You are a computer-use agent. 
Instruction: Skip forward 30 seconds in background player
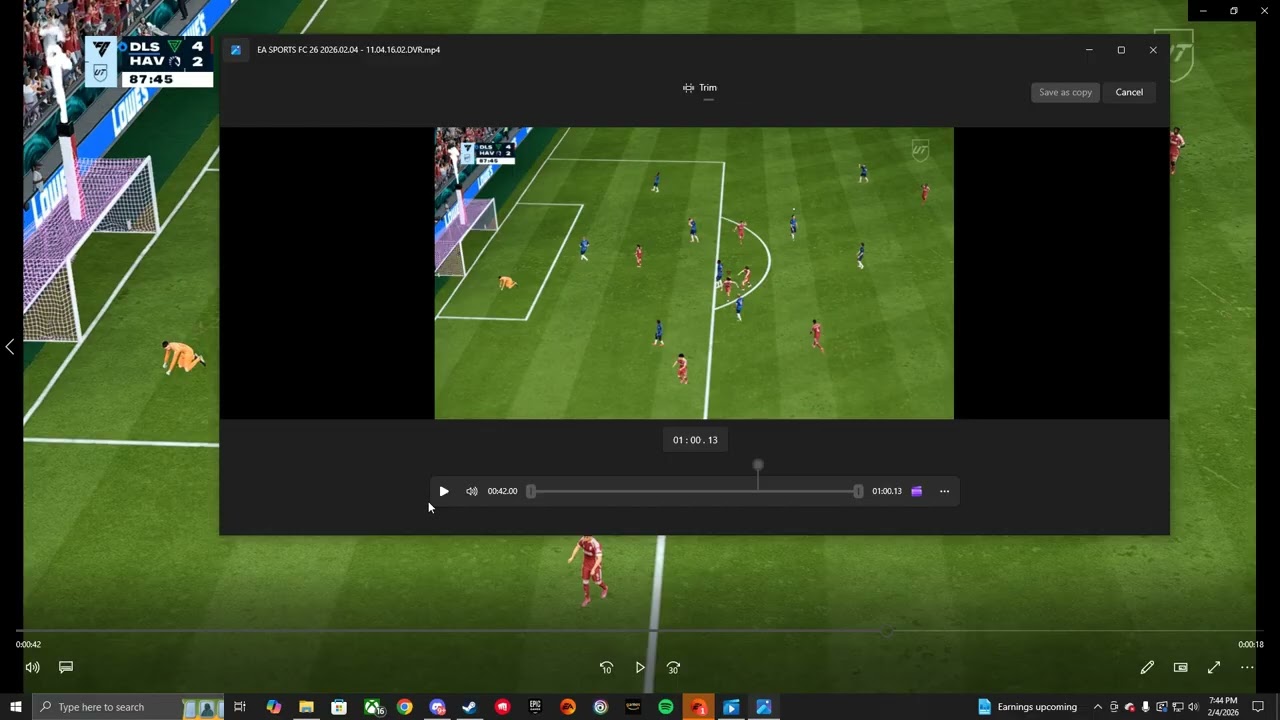point(674,667)
